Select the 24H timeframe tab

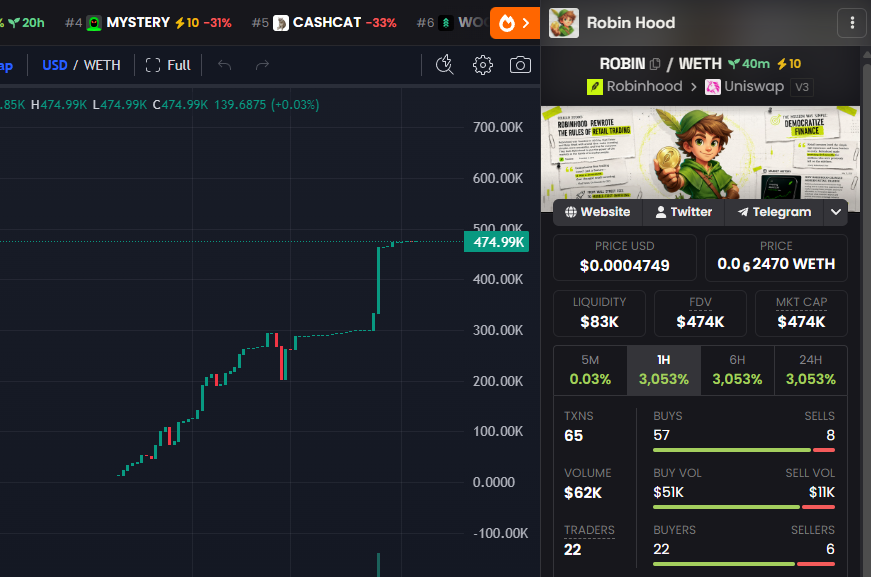pos(810,370)
